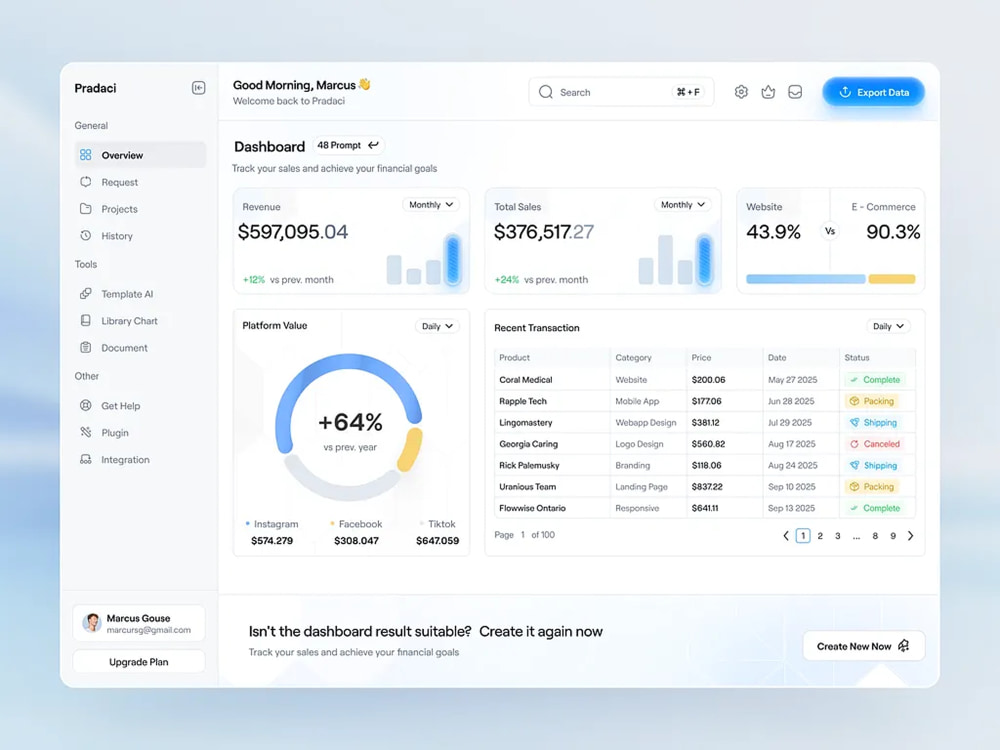Click the 48 Prompt badge
Screen dimensions: 1000x750
[348, 145]
